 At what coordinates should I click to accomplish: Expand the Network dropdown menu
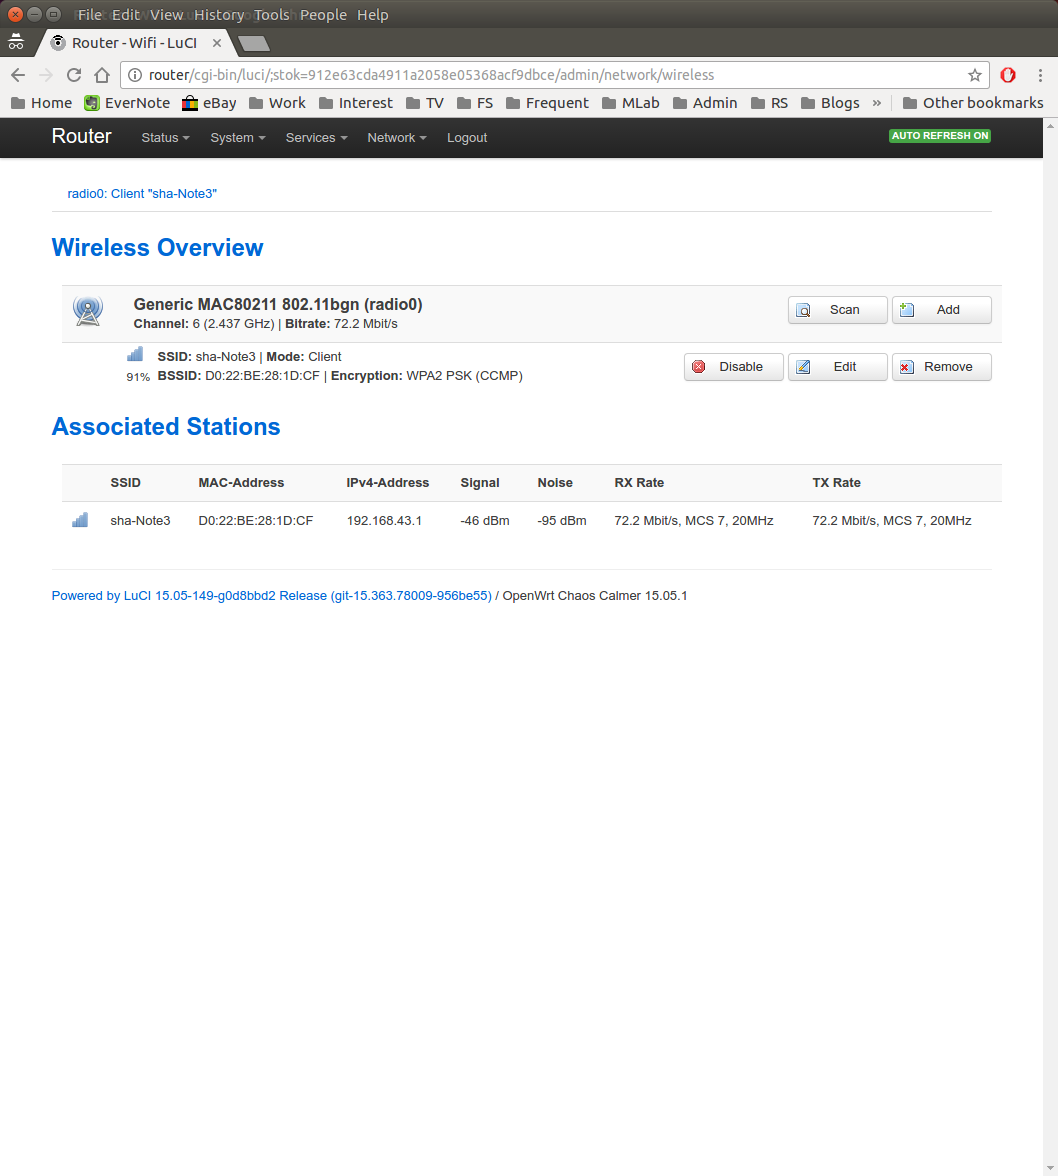(x=396, y=138)
